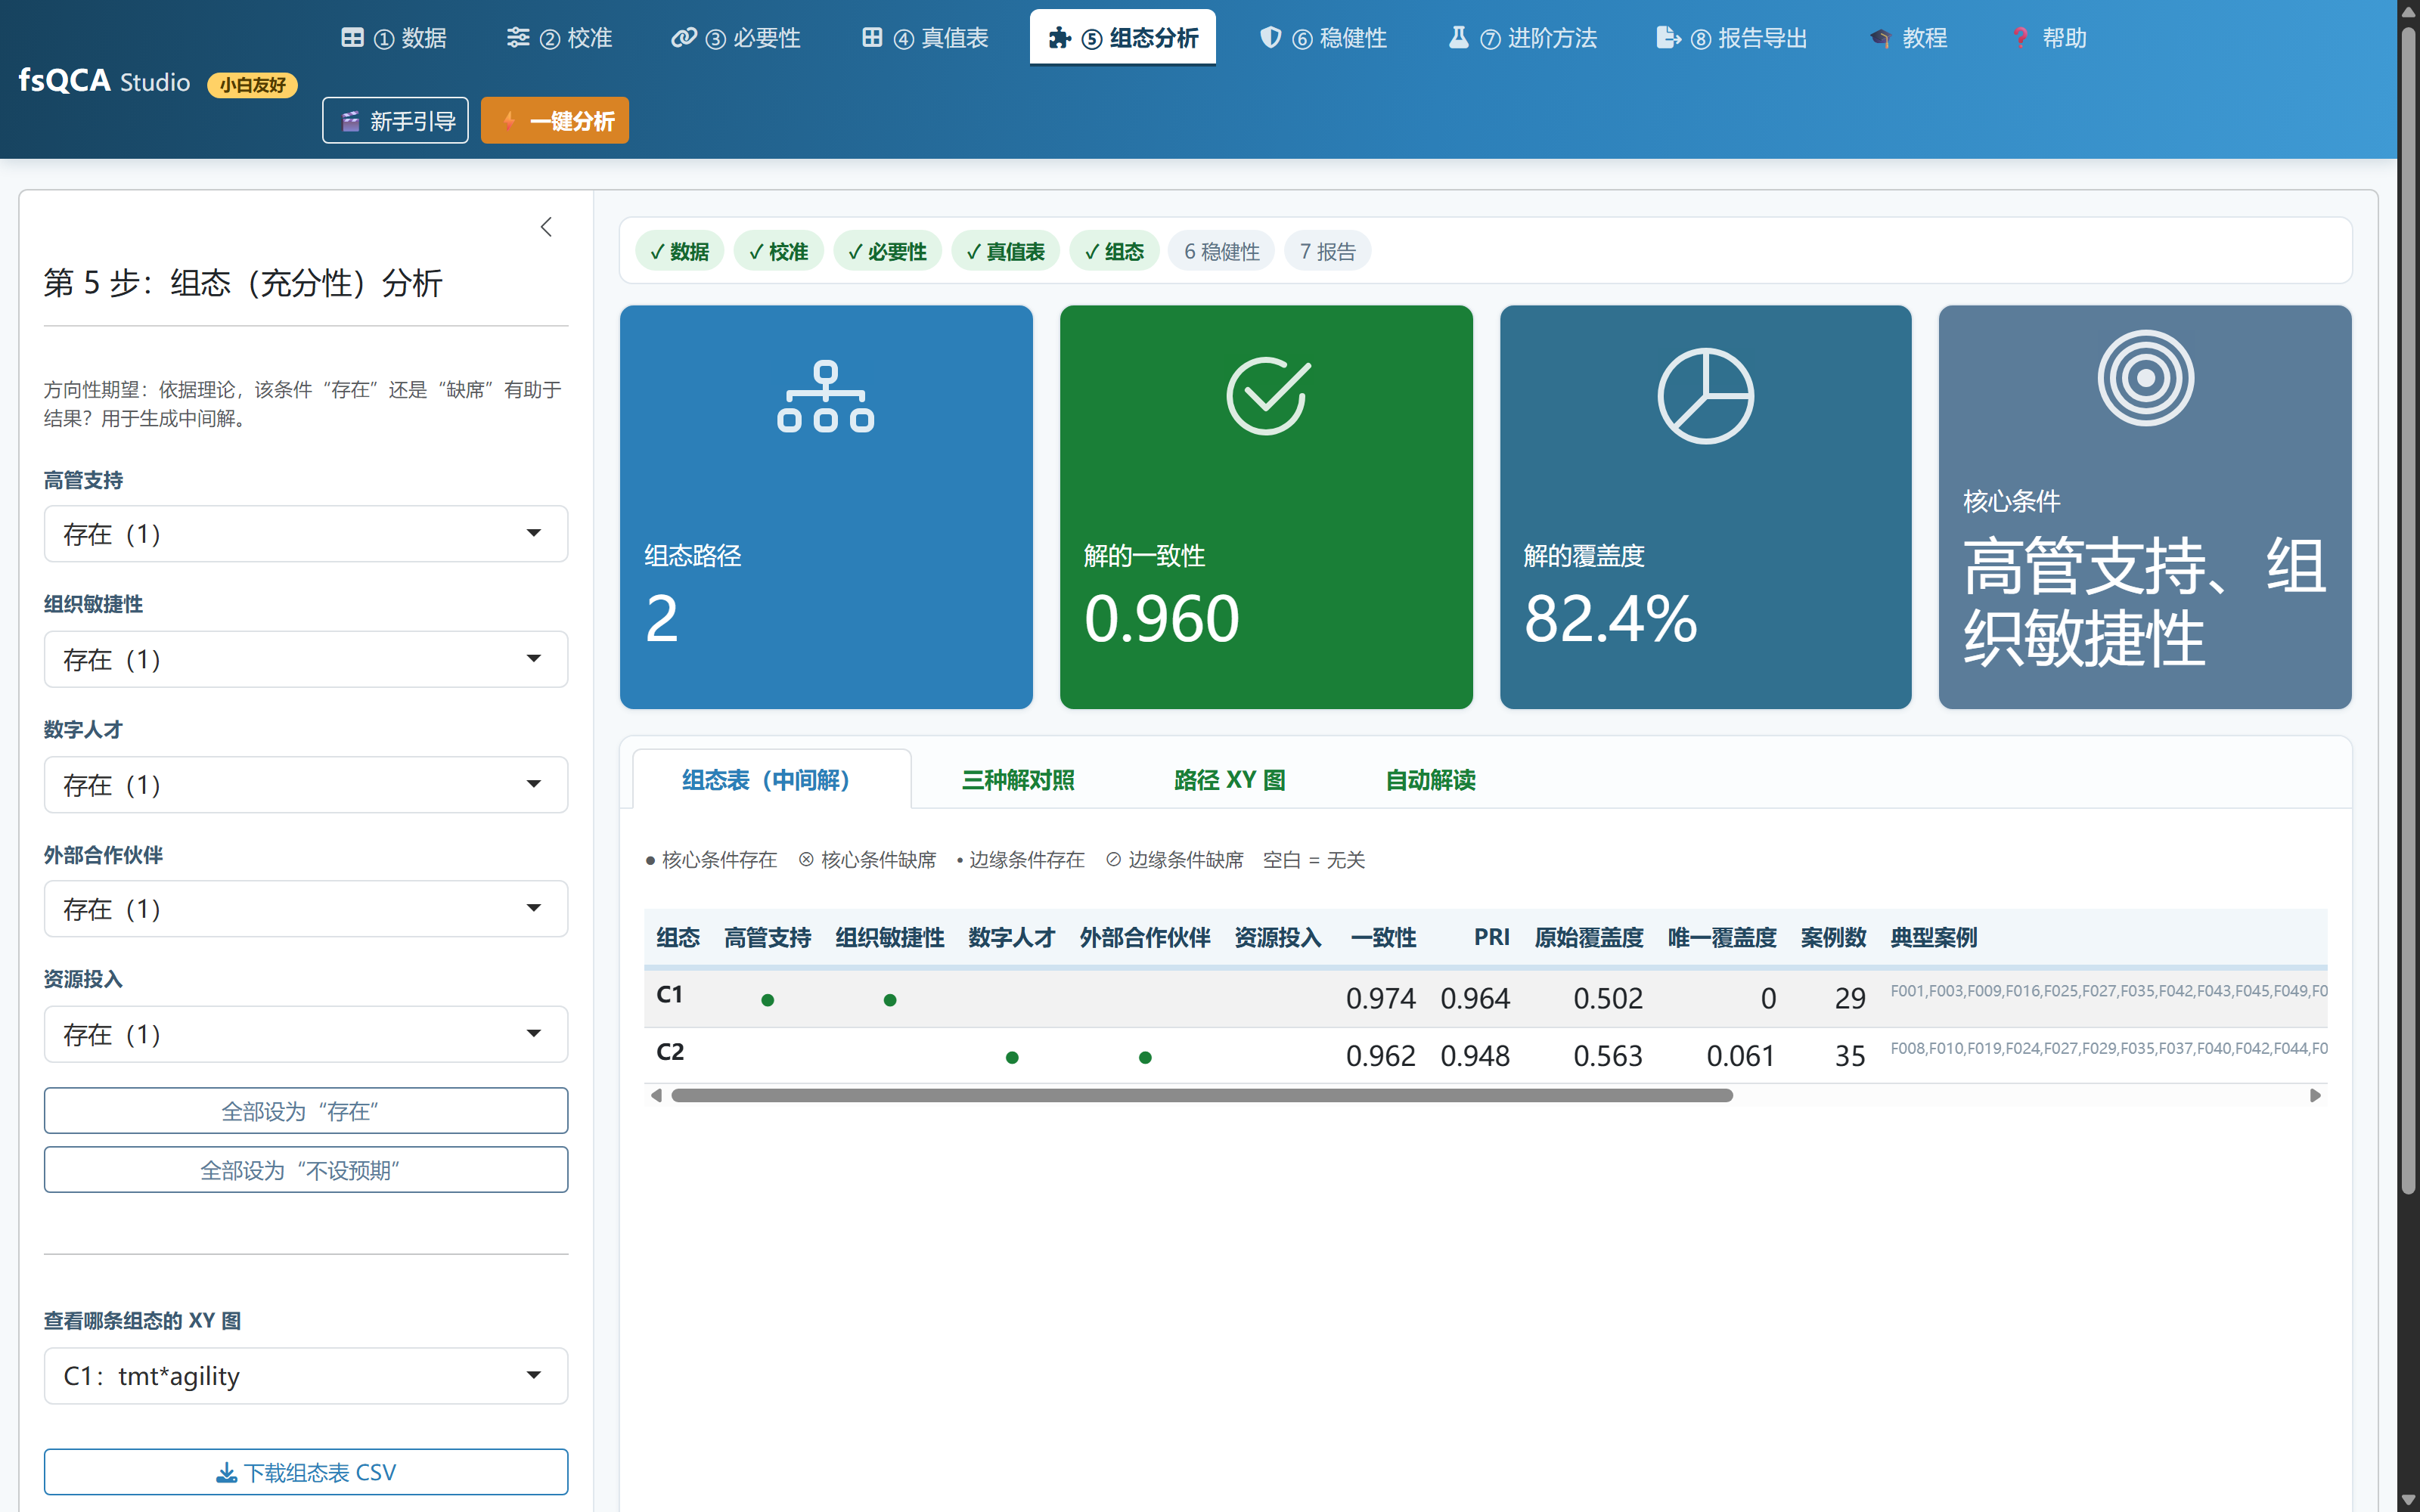Open the 数字人才 dropdown

[306, 784]
